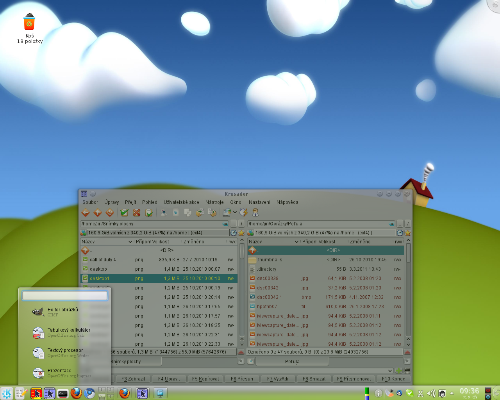Click the green checkmark select-files icon
This screenshot has width=500, height=400.
pos(125,212)
